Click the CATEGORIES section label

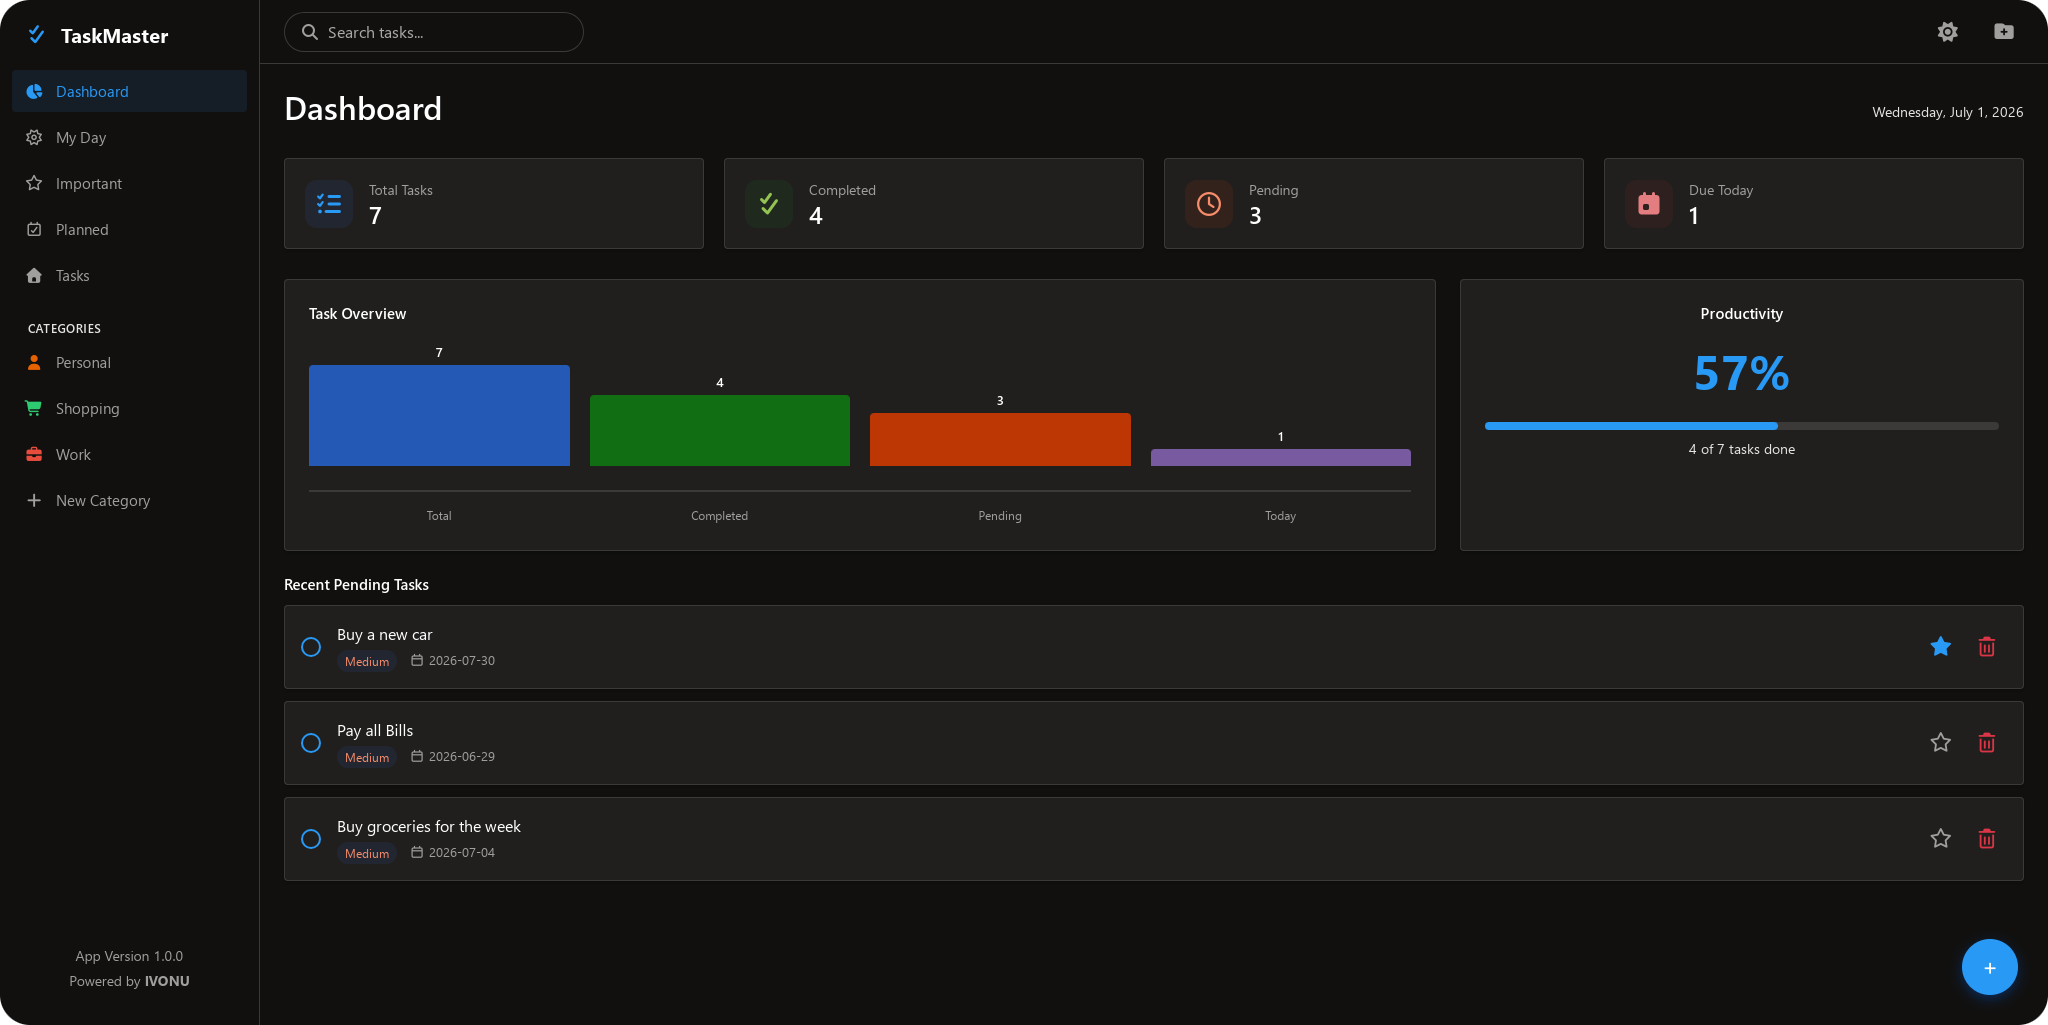click(x=64, y=328)
